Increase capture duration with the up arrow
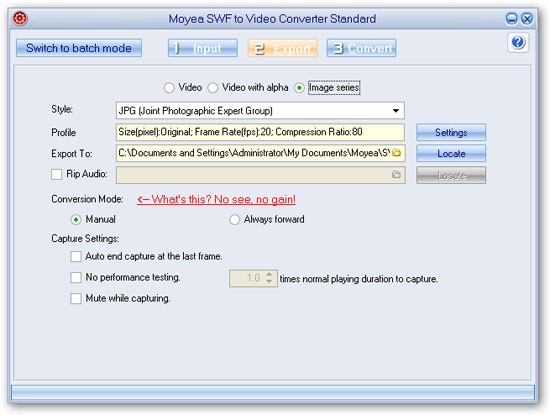 (x=269, y=275)
